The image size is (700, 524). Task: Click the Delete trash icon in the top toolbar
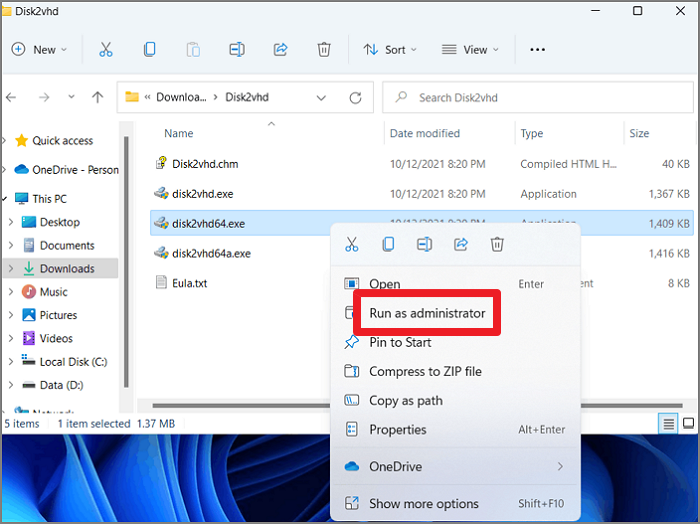click(324, 49)
